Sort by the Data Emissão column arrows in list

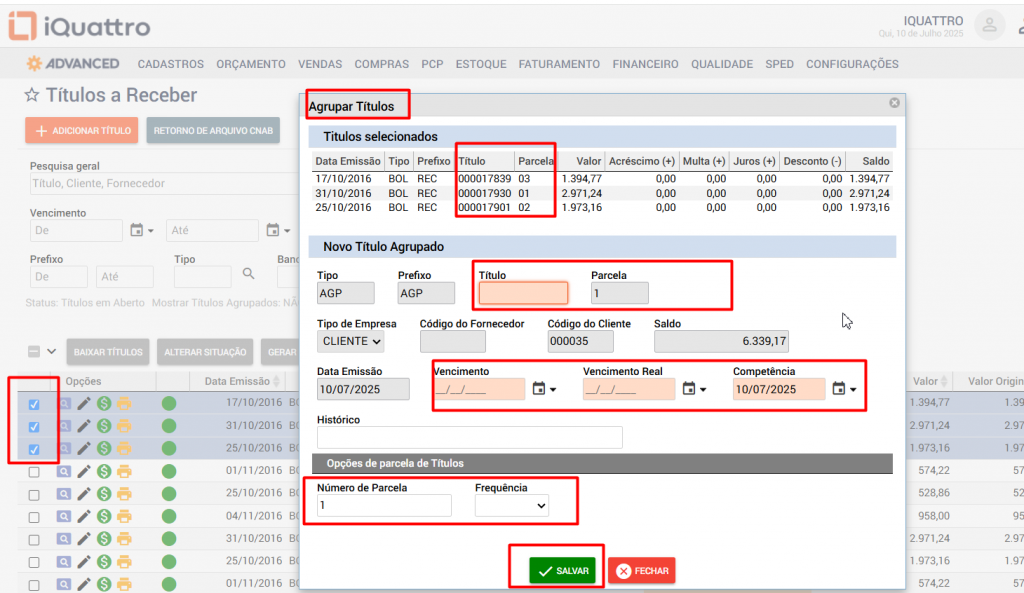[276, 381]
